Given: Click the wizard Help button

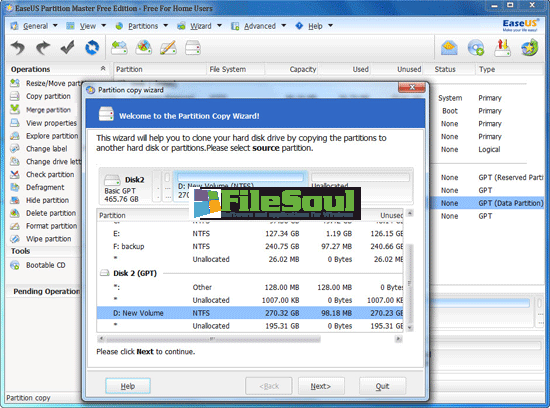Looking at the screenshot, I should (x=128, y=386).
